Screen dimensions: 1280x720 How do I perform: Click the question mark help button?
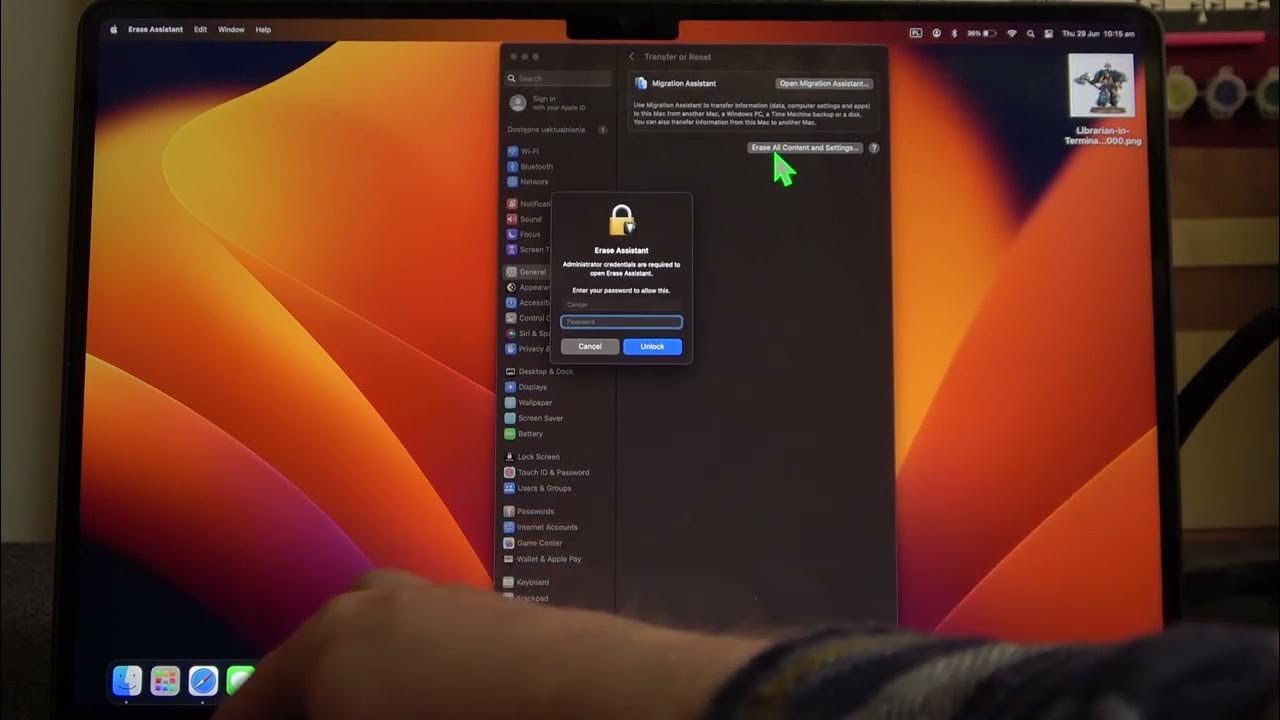[x=874, y=148]
